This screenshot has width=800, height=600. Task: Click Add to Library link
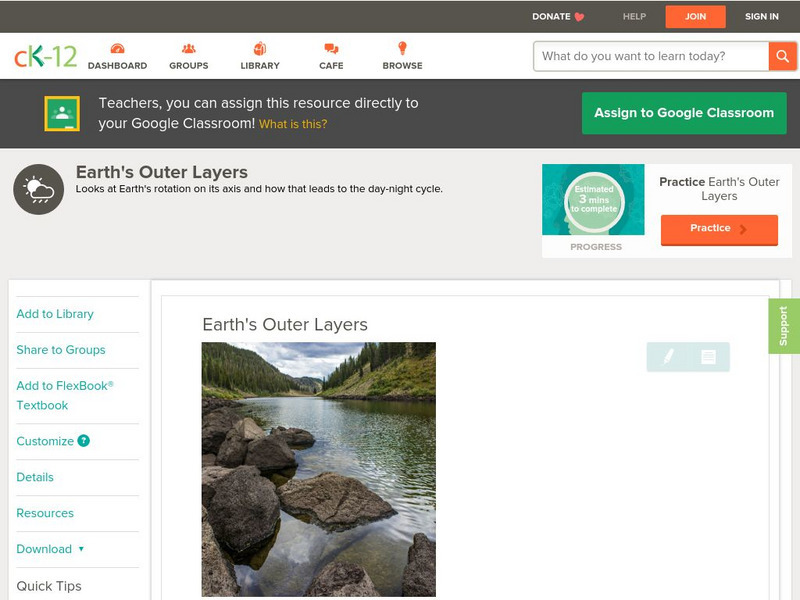tap(55, 314)
